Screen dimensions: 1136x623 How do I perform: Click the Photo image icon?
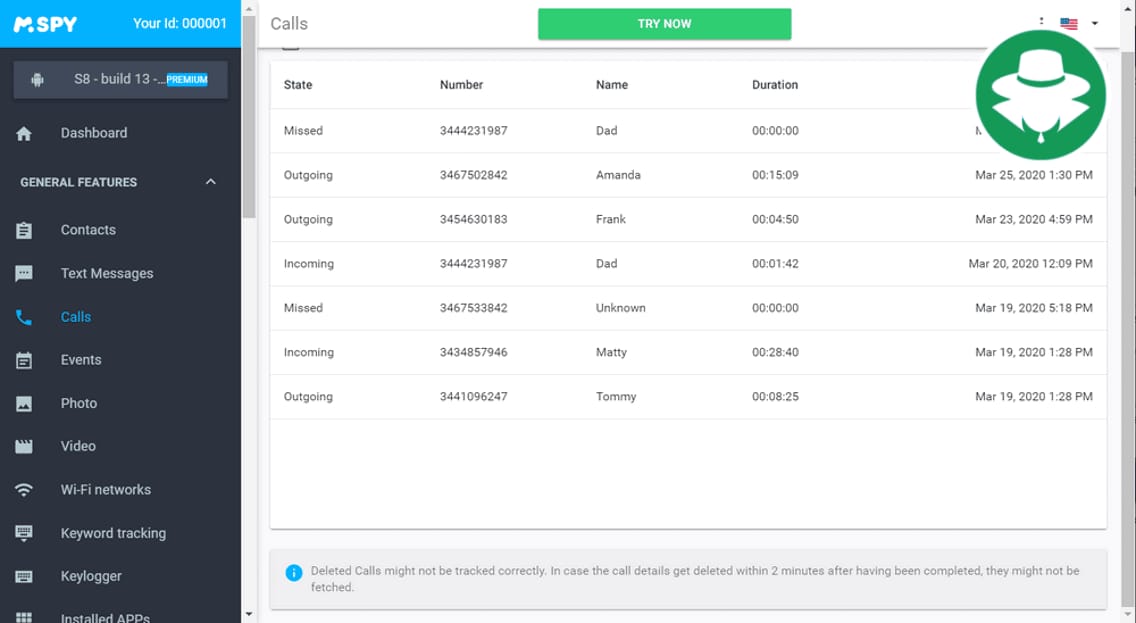point(24,404)
